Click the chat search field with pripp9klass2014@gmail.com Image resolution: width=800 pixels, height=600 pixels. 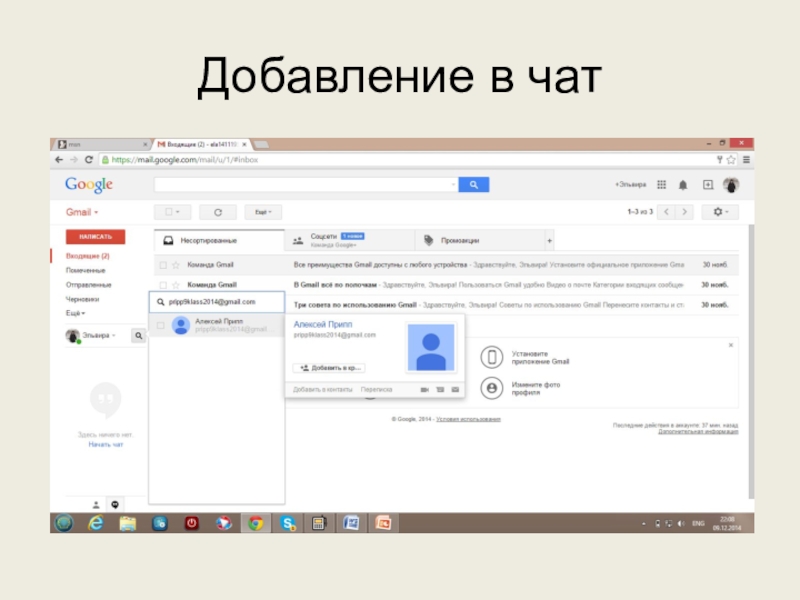pyautogui.click(x=217, y=302)
